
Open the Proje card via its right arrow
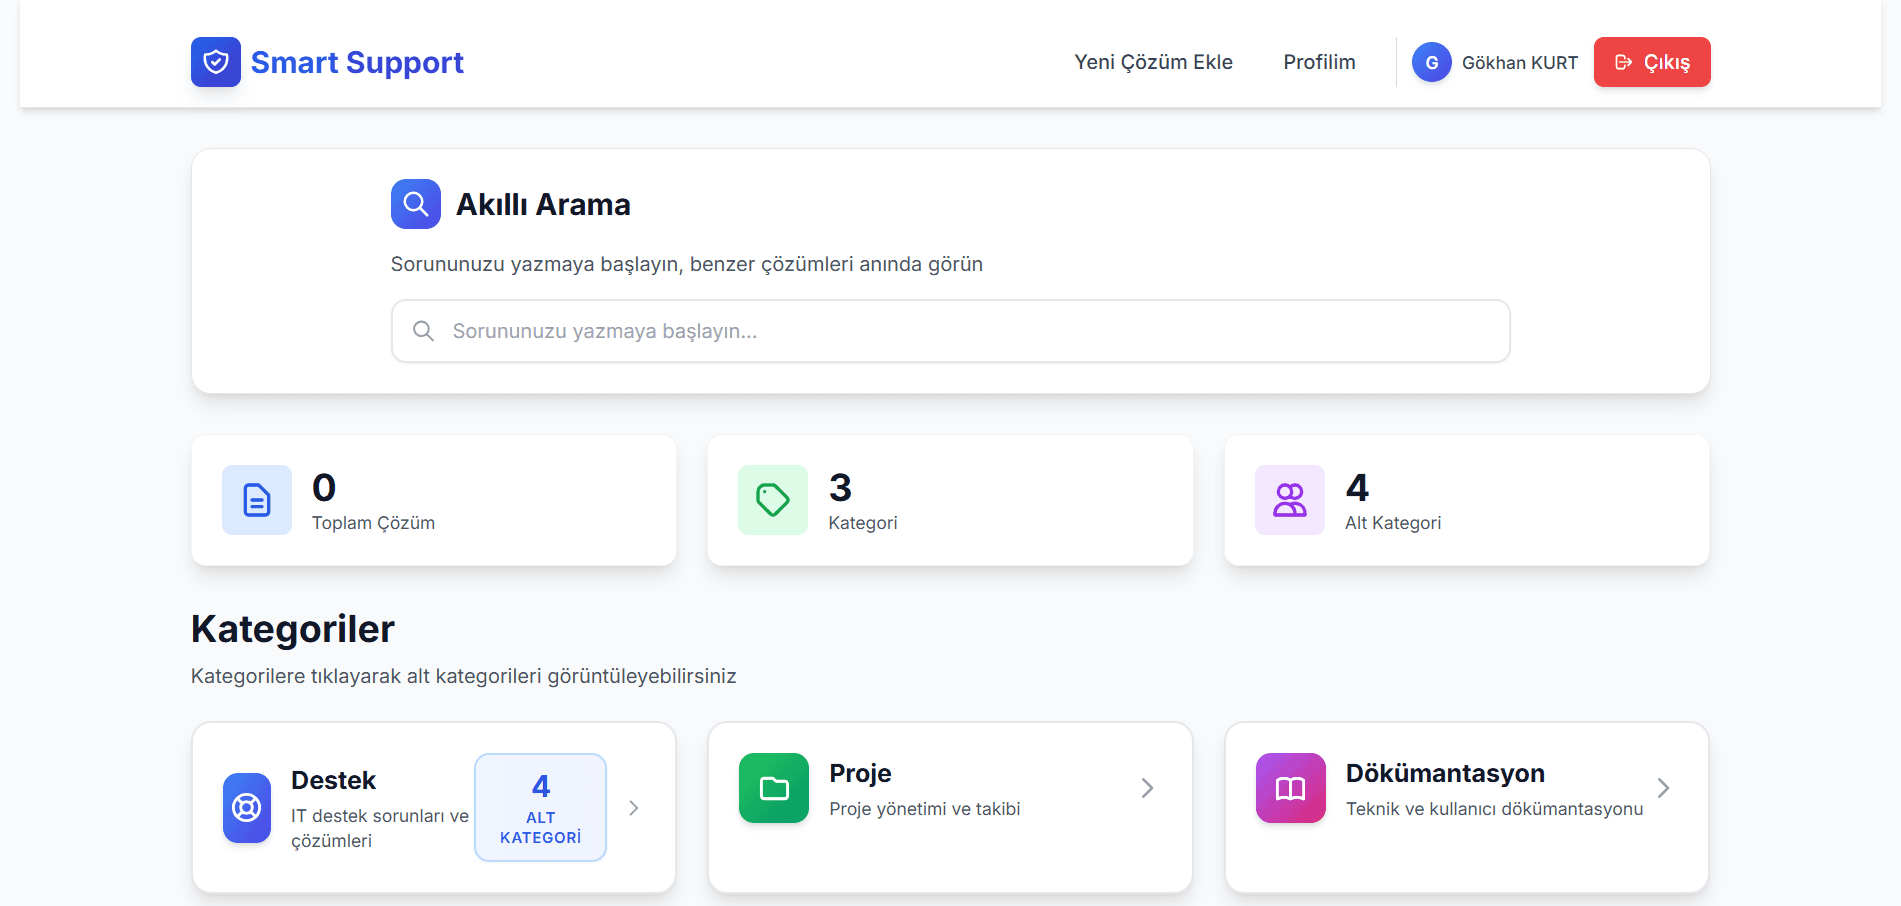click(1147, 788)
